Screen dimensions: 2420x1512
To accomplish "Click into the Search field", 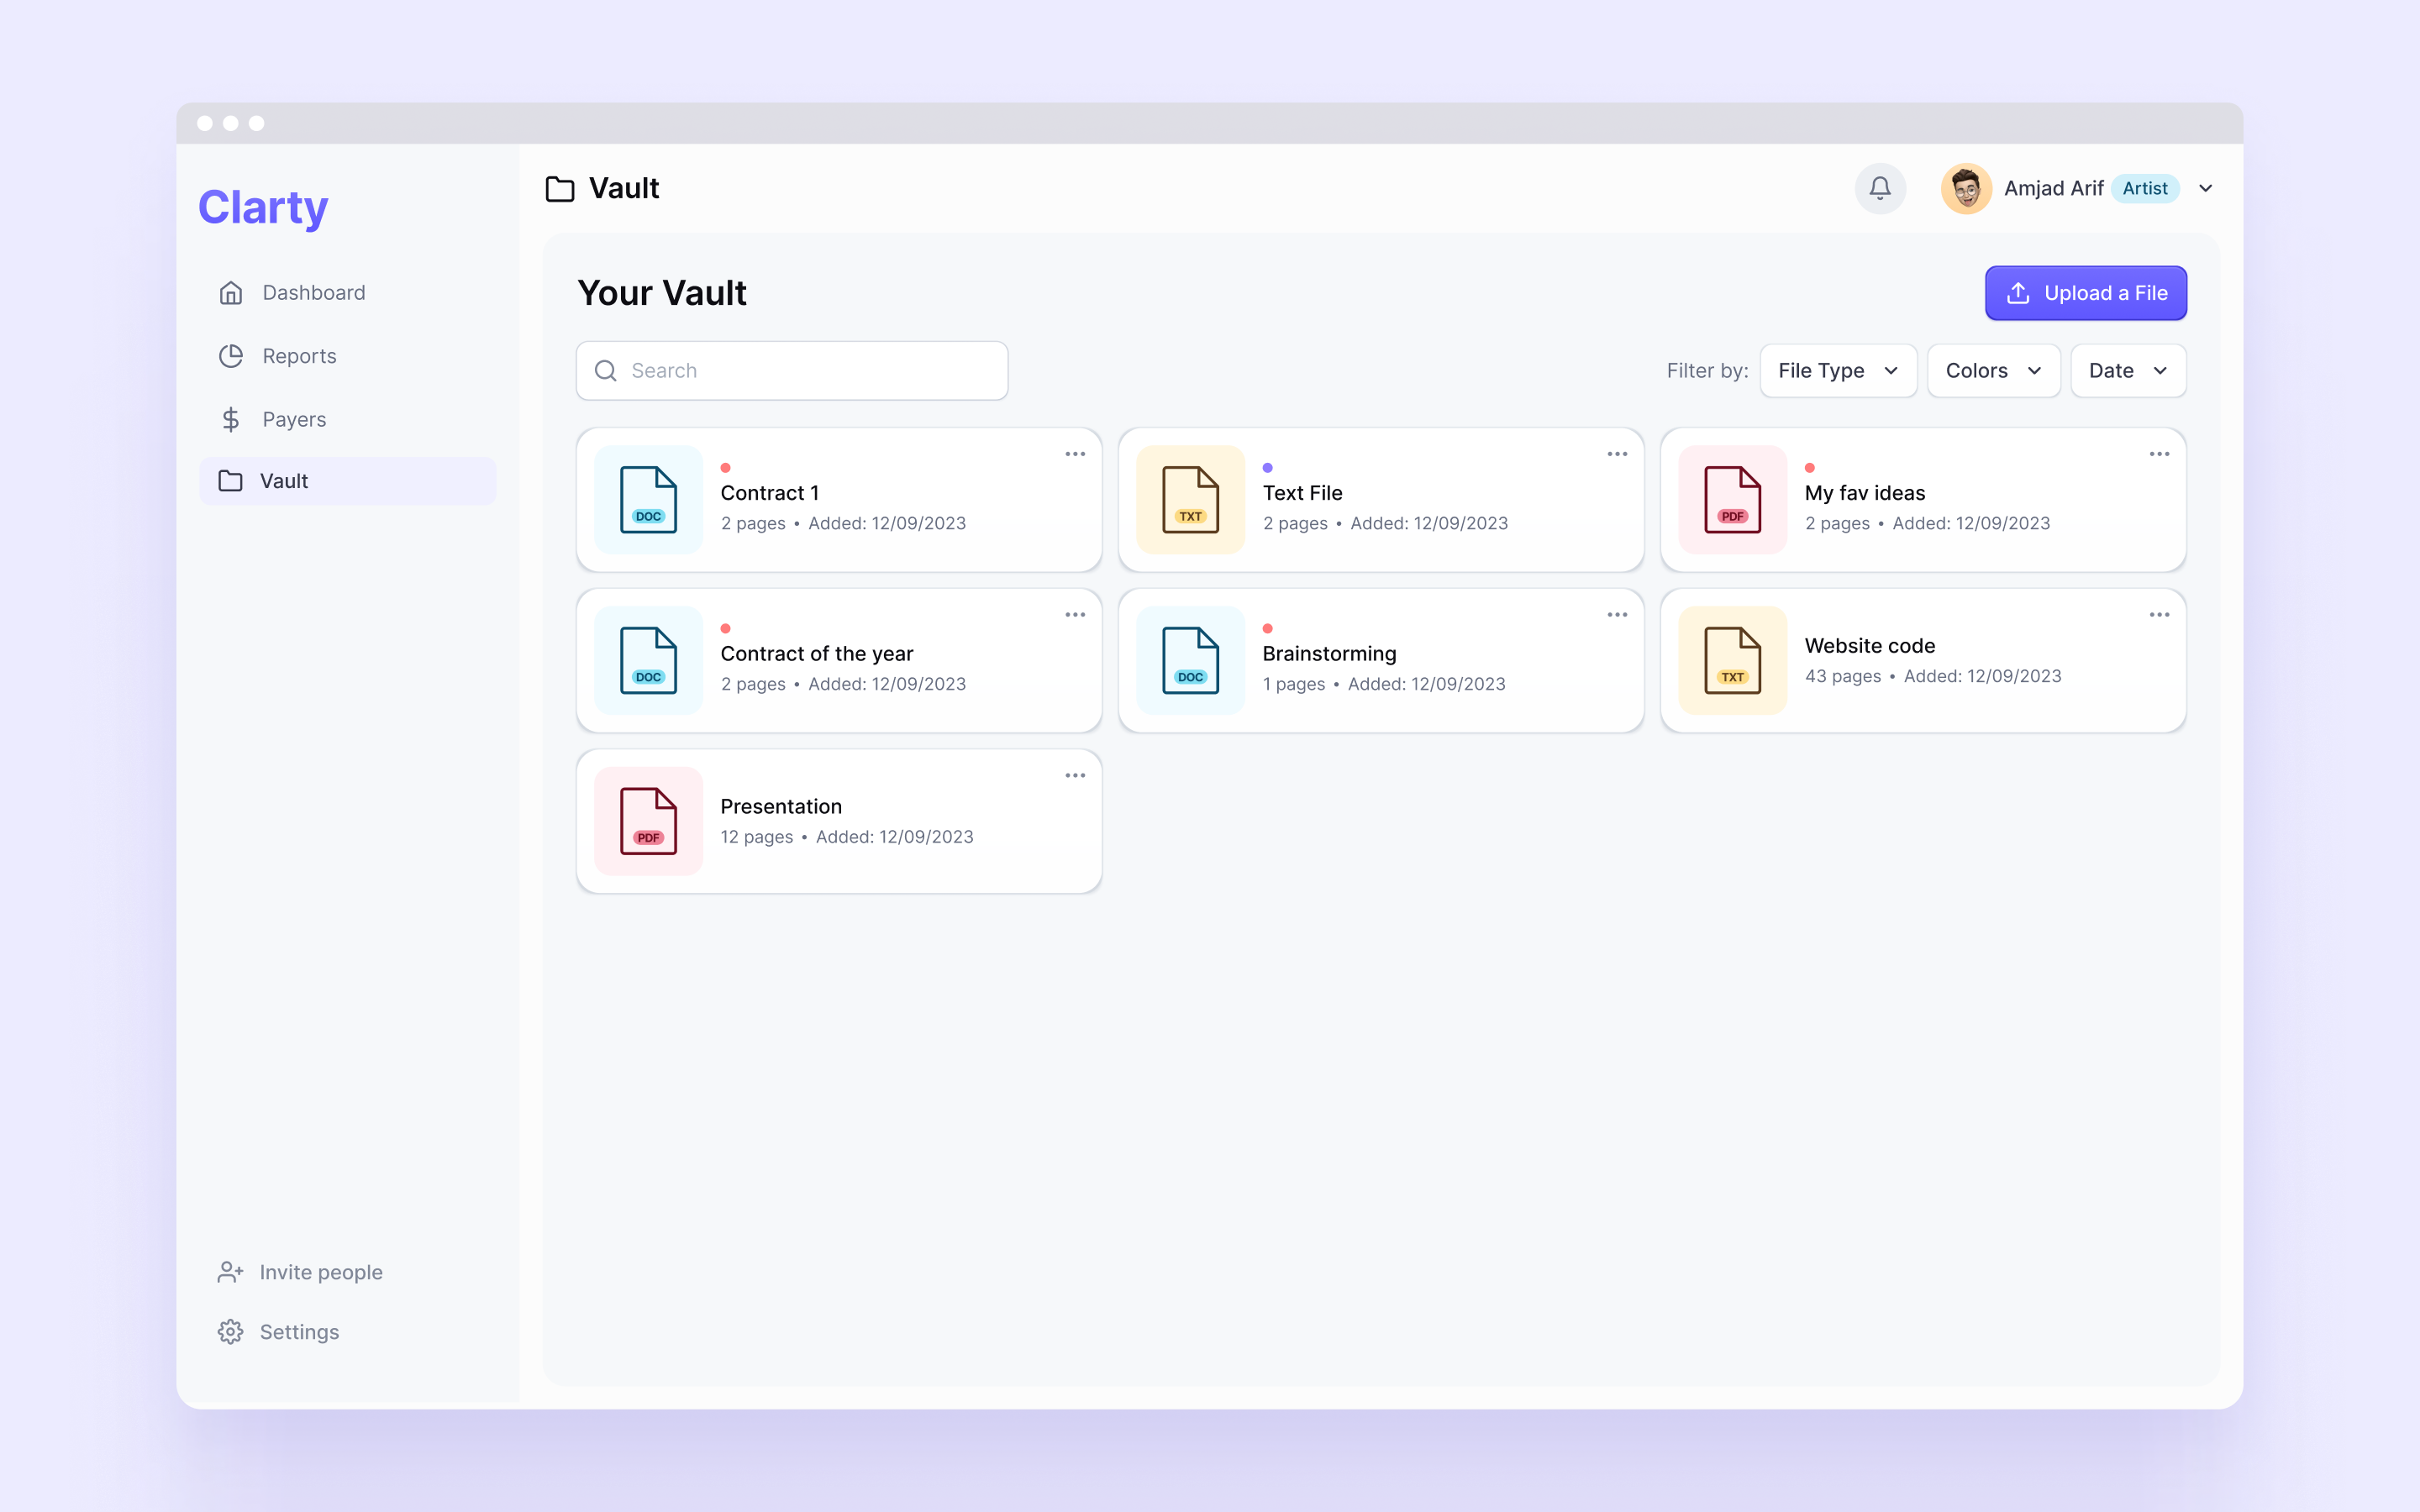I will (792, 371).
